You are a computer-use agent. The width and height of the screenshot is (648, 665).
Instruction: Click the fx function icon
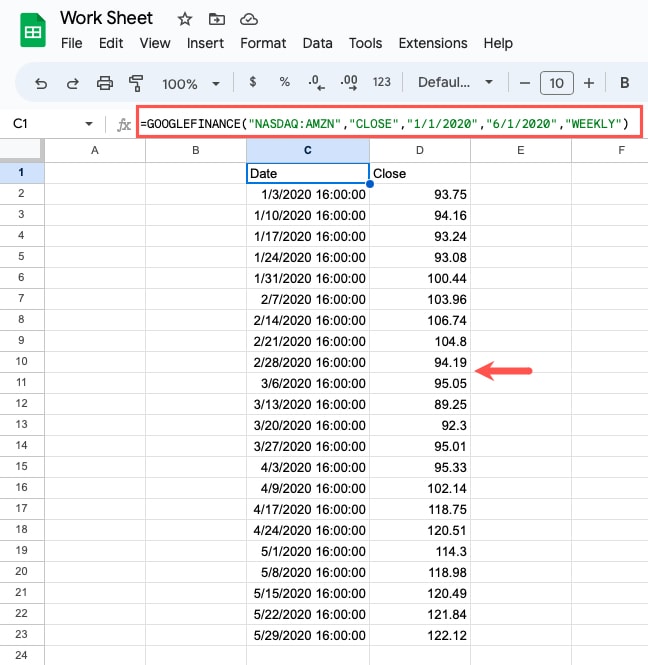pos(123,125)
